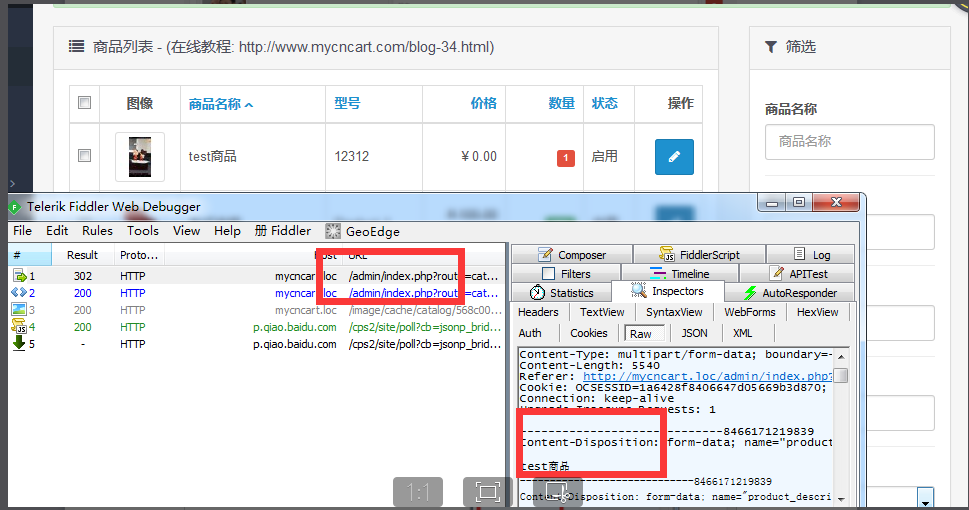Screen dimensions: 969x510
Task: Tick the select-all checkbox in product table header
Action: (x=85, y=103)
